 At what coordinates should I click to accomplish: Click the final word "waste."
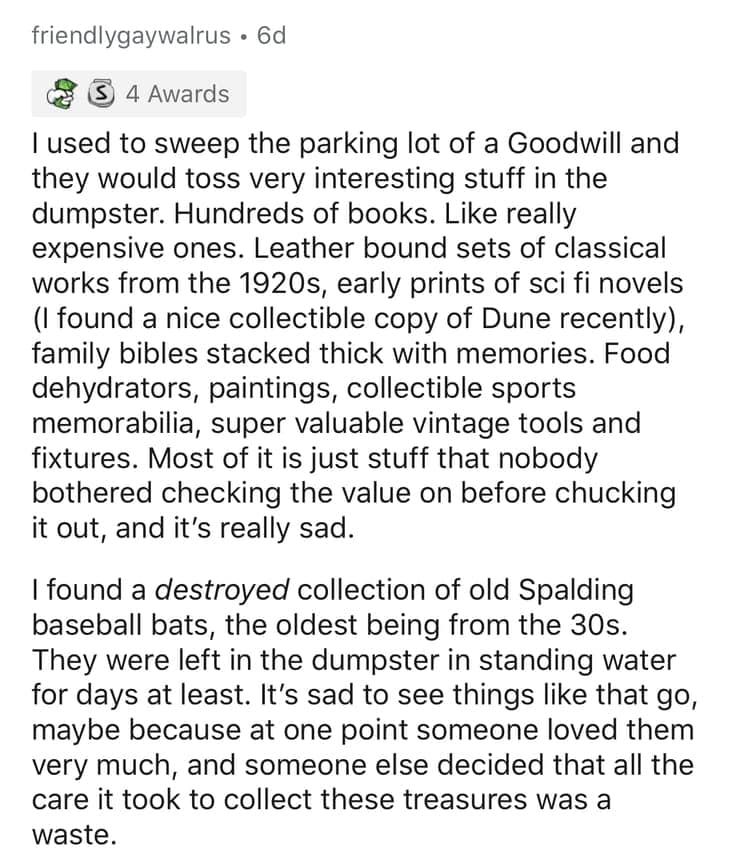click(x=74, y=836)
